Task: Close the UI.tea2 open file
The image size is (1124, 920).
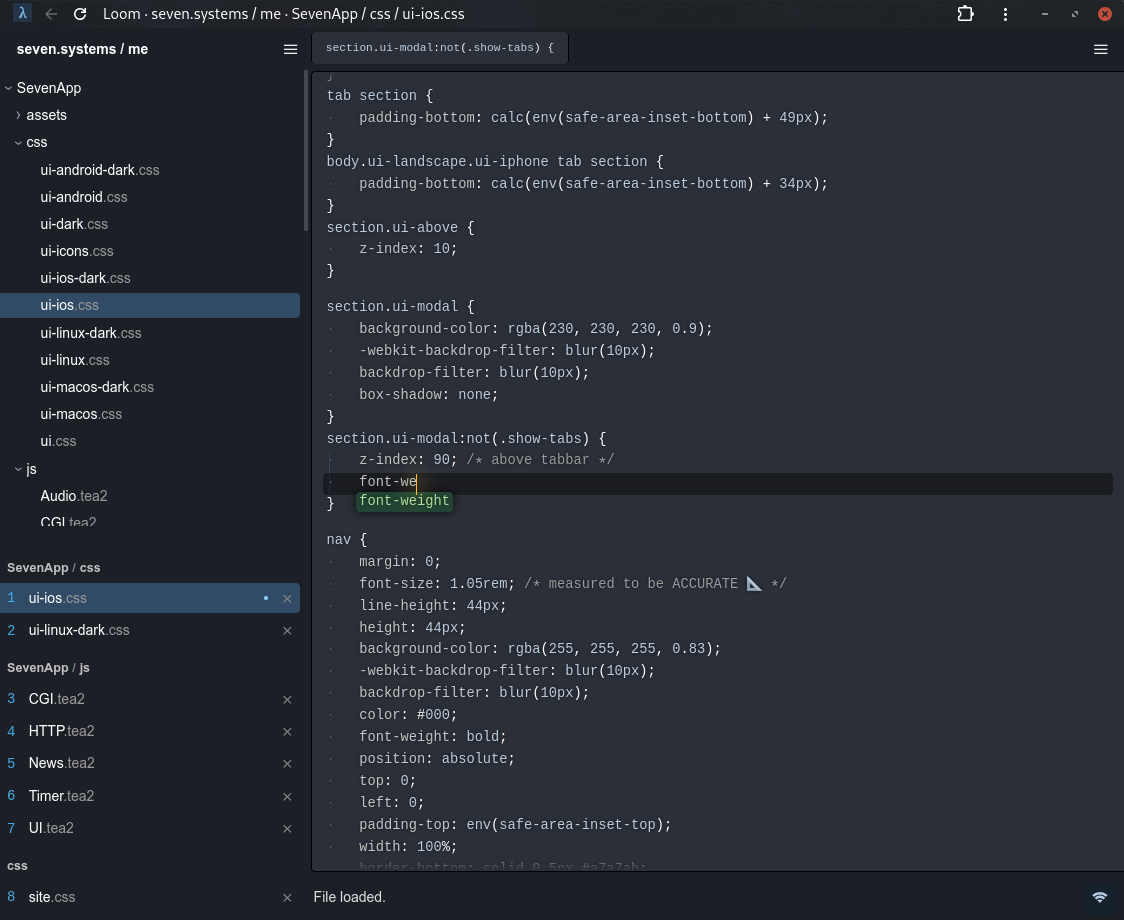Action: [287, 829]
